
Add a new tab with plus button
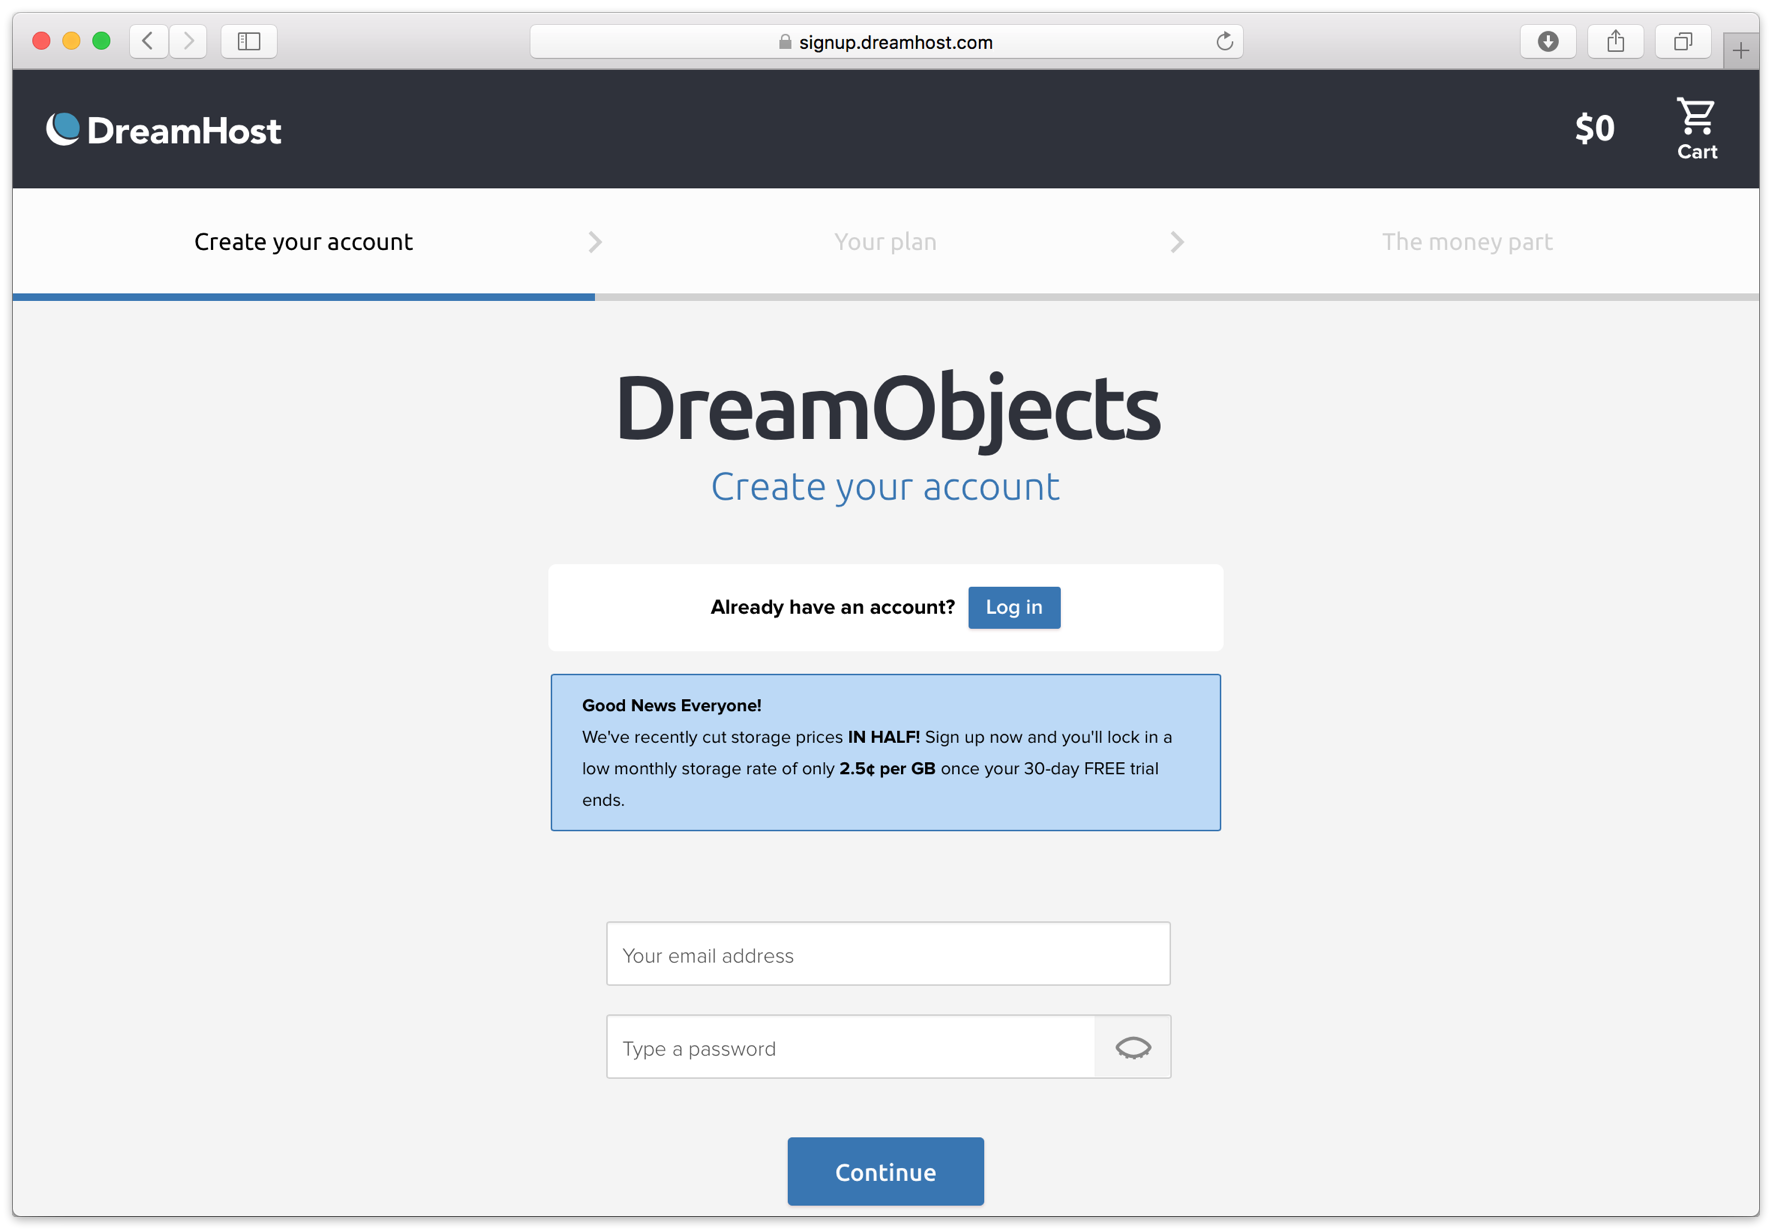pos(1741,50)
